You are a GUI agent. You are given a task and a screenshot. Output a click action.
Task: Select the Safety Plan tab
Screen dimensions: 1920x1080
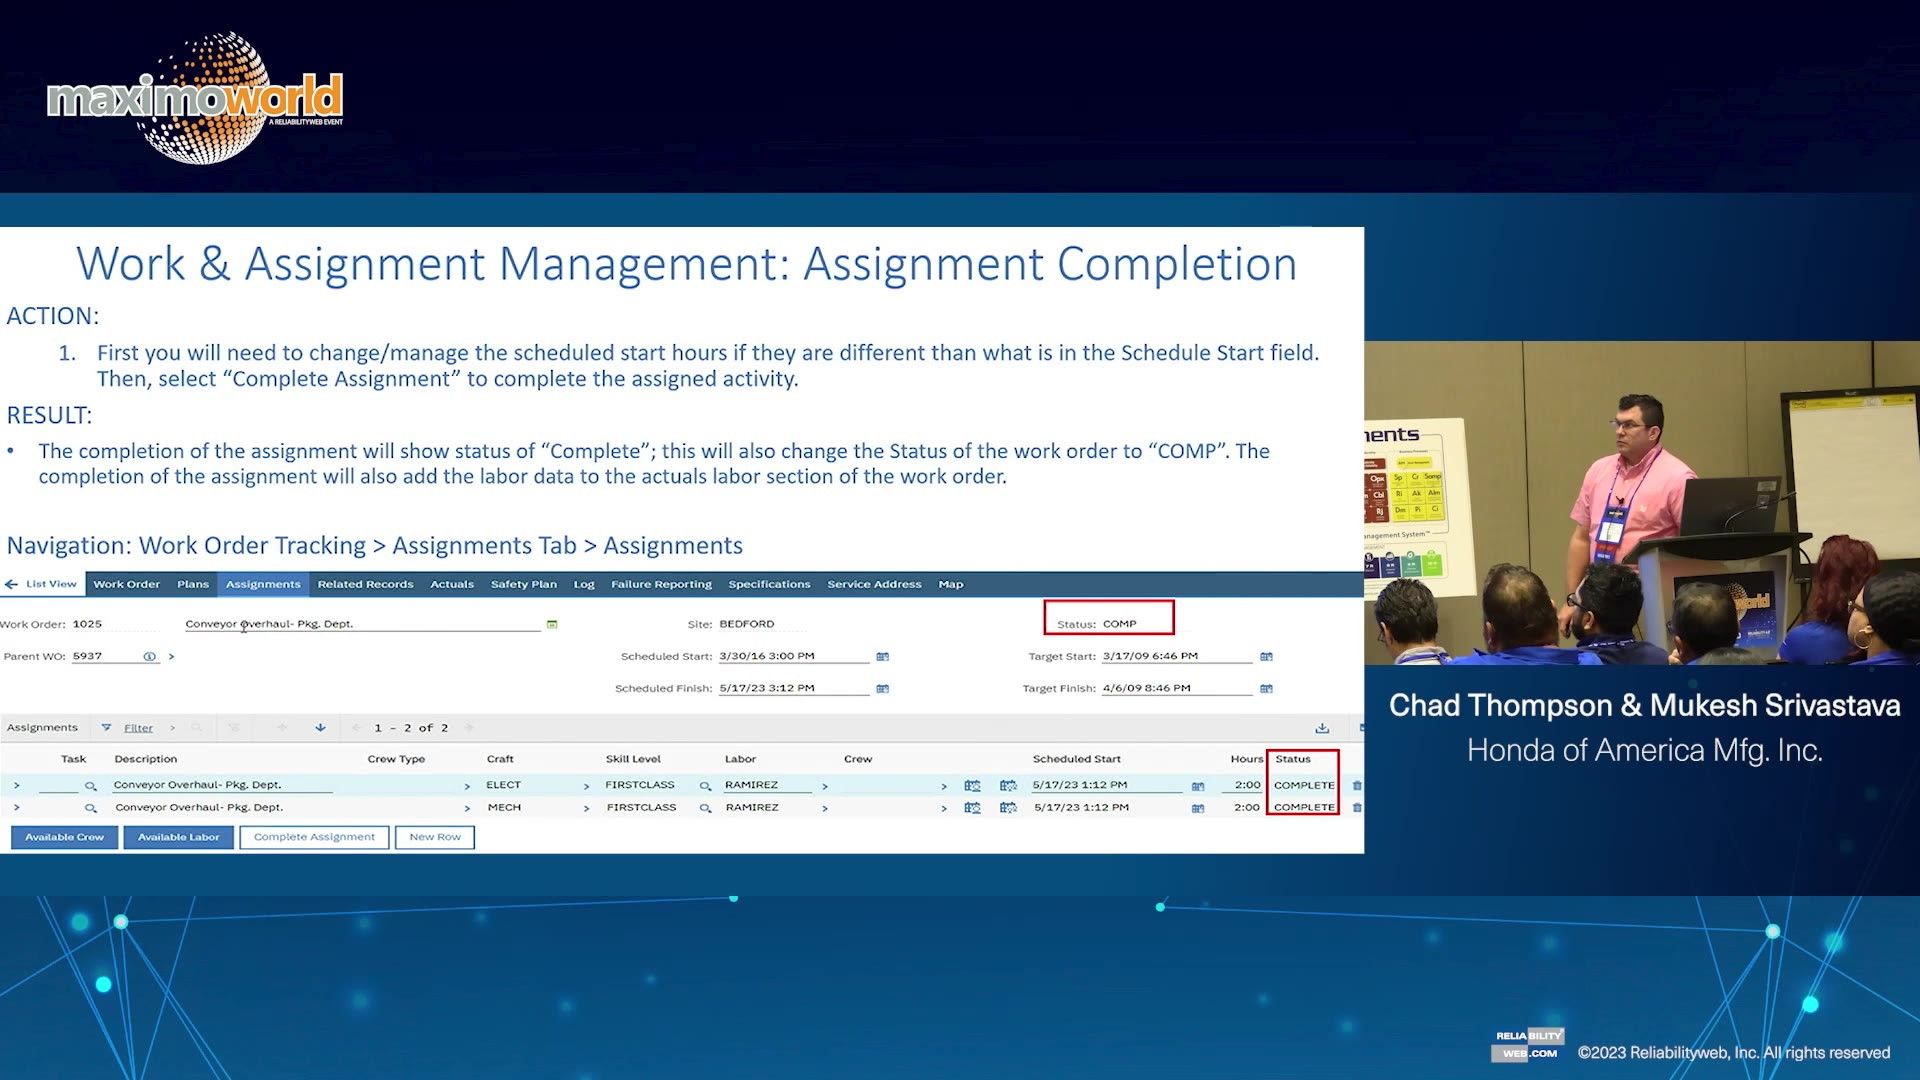[x=523, y=584]
